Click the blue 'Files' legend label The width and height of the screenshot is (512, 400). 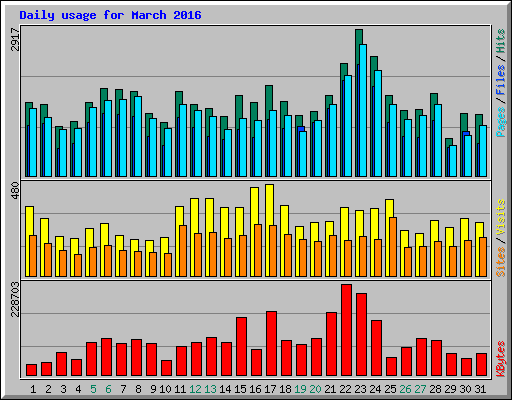[501, 79]
